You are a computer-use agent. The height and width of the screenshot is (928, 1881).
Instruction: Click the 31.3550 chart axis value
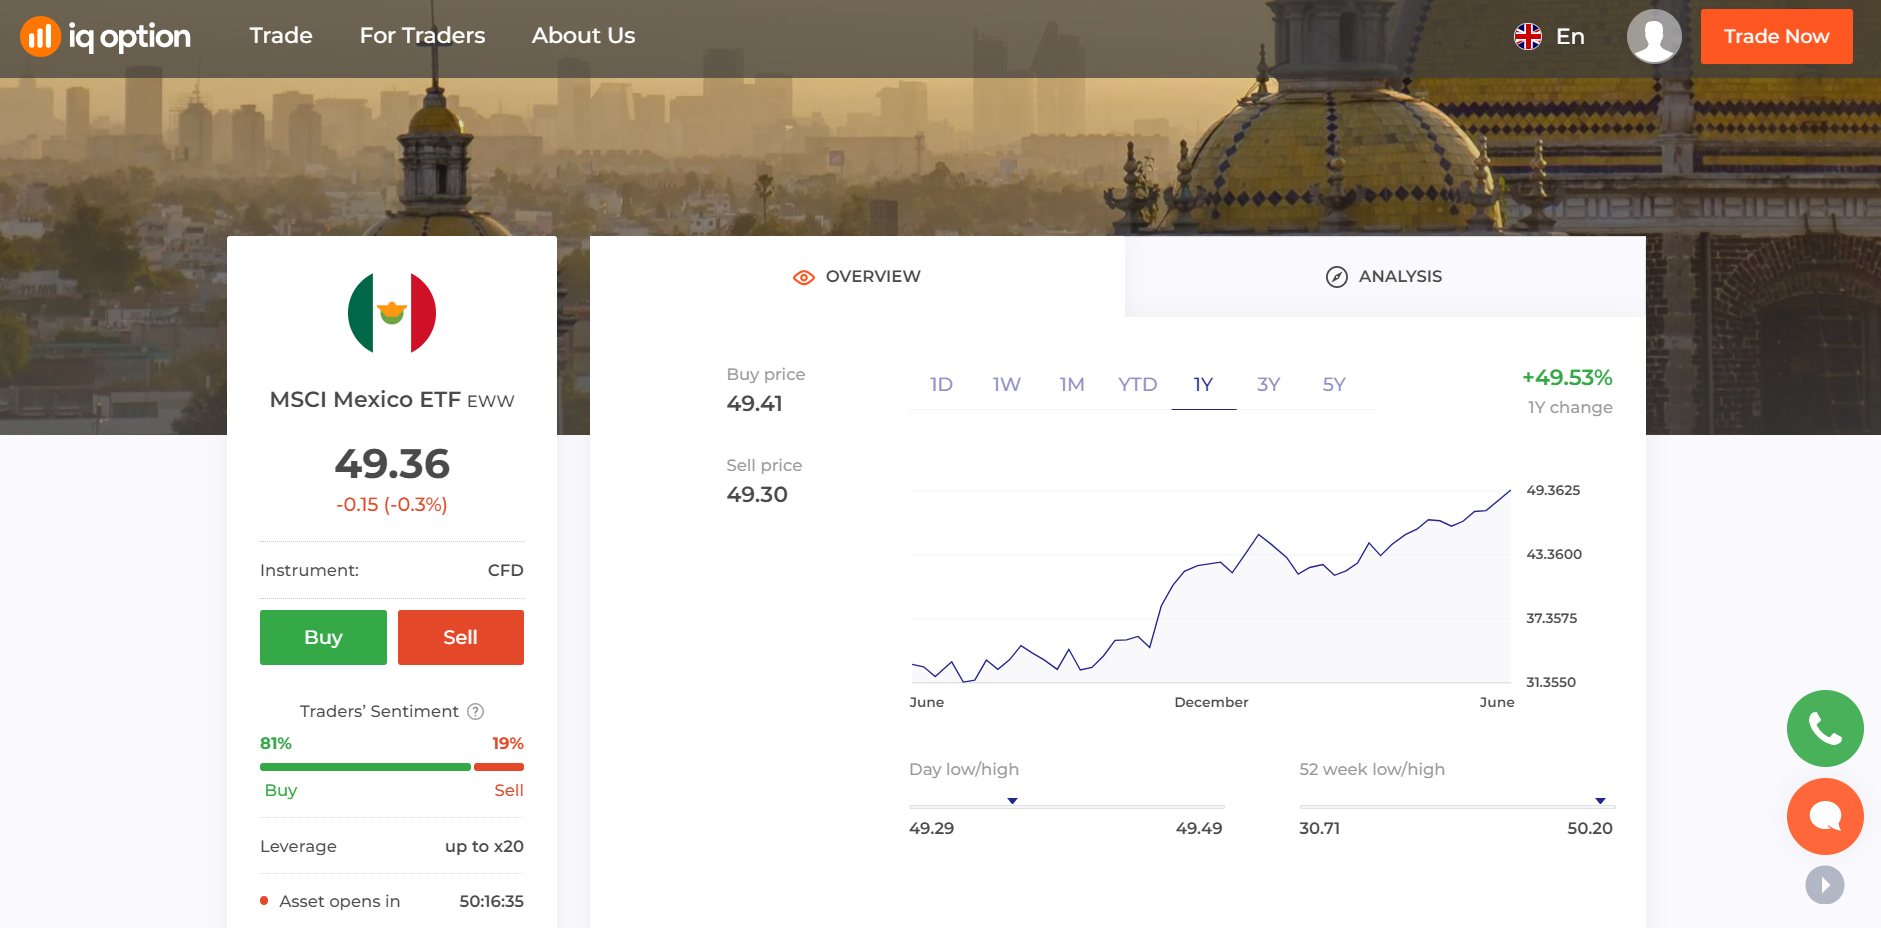pyautogui.click(x=1551, y=682)
